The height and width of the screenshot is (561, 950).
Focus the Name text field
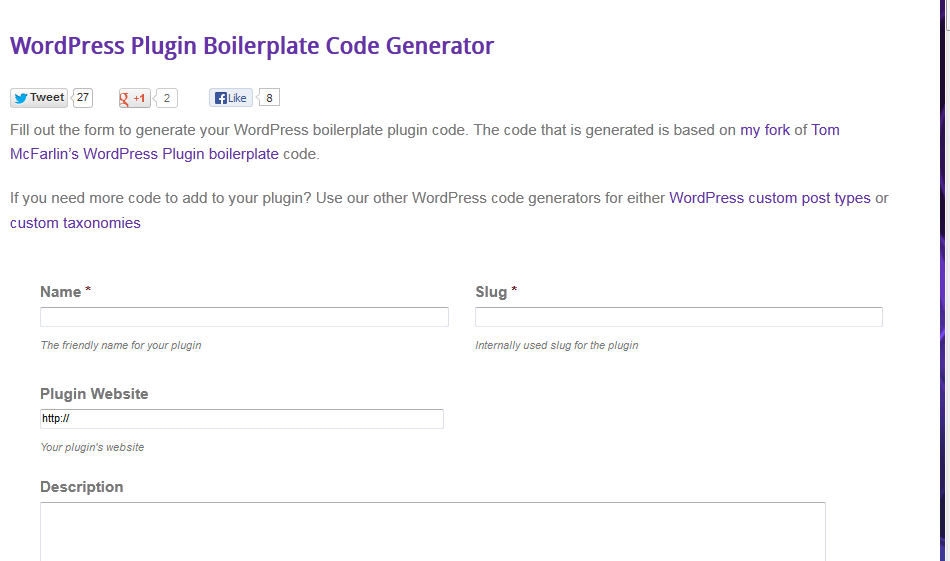[244, 317]
